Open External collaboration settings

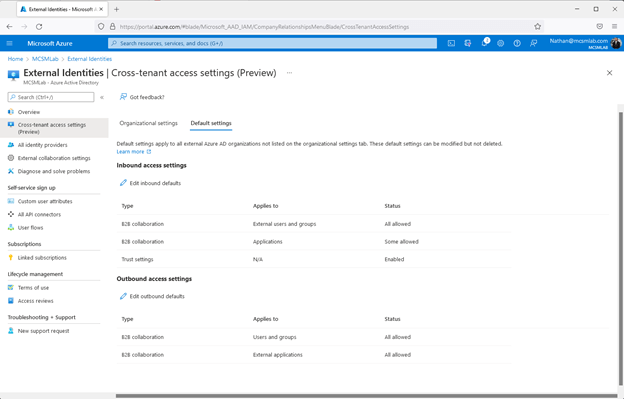pyautogui.click(x=54, y=158)
